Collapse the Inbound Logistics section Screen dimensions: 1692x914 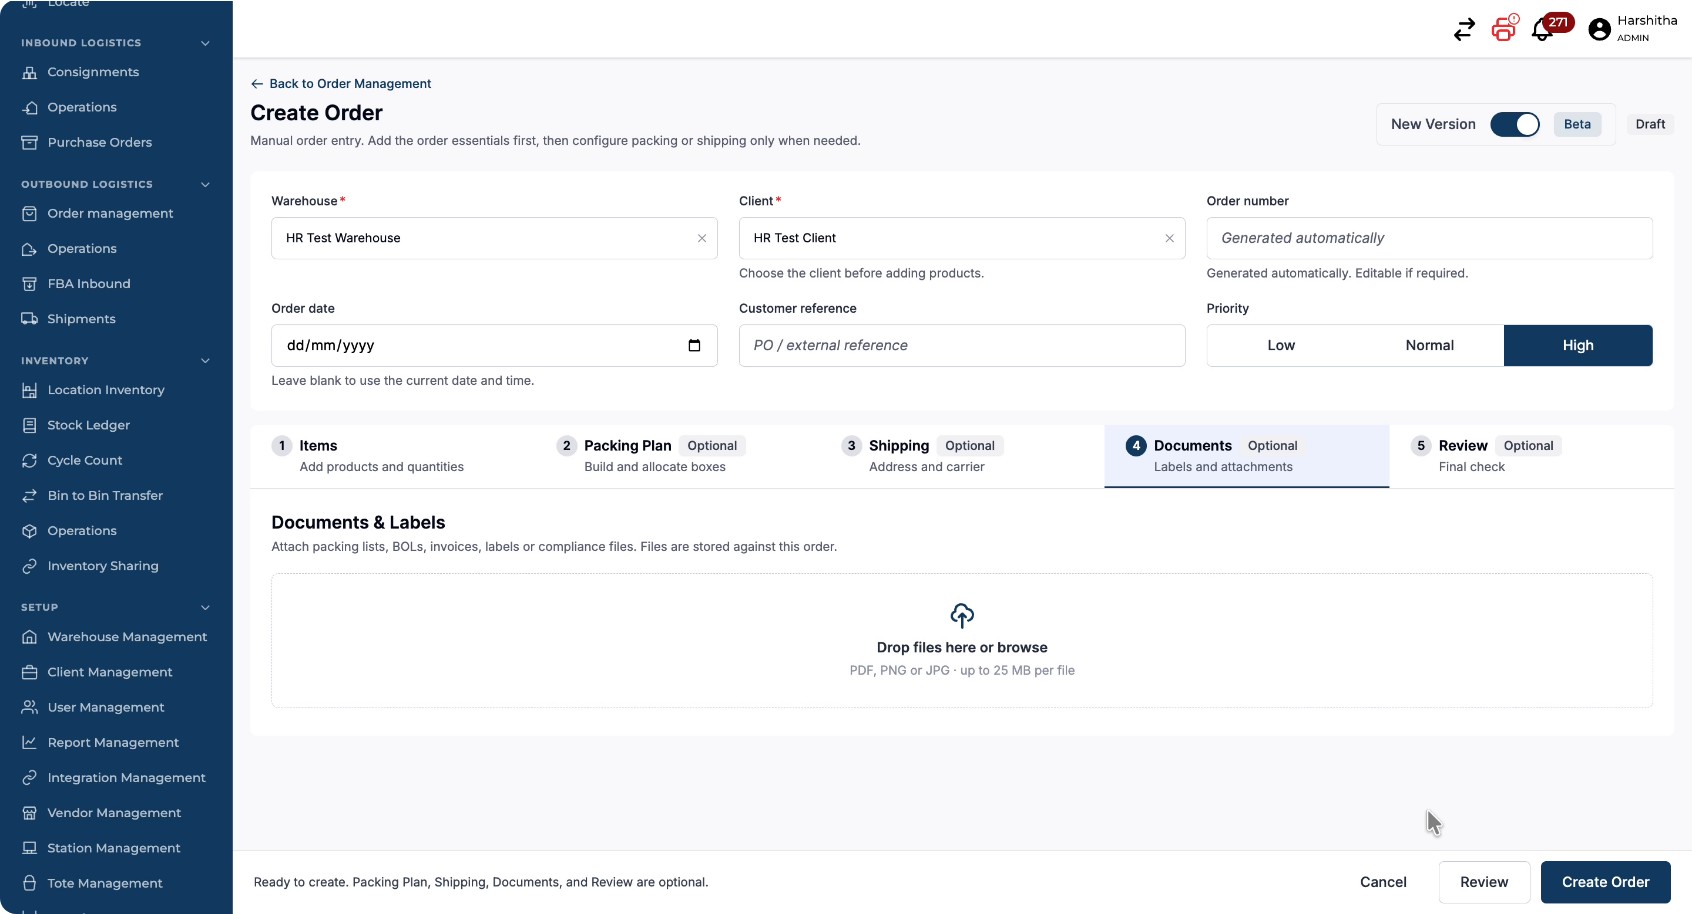click(205, 43)
